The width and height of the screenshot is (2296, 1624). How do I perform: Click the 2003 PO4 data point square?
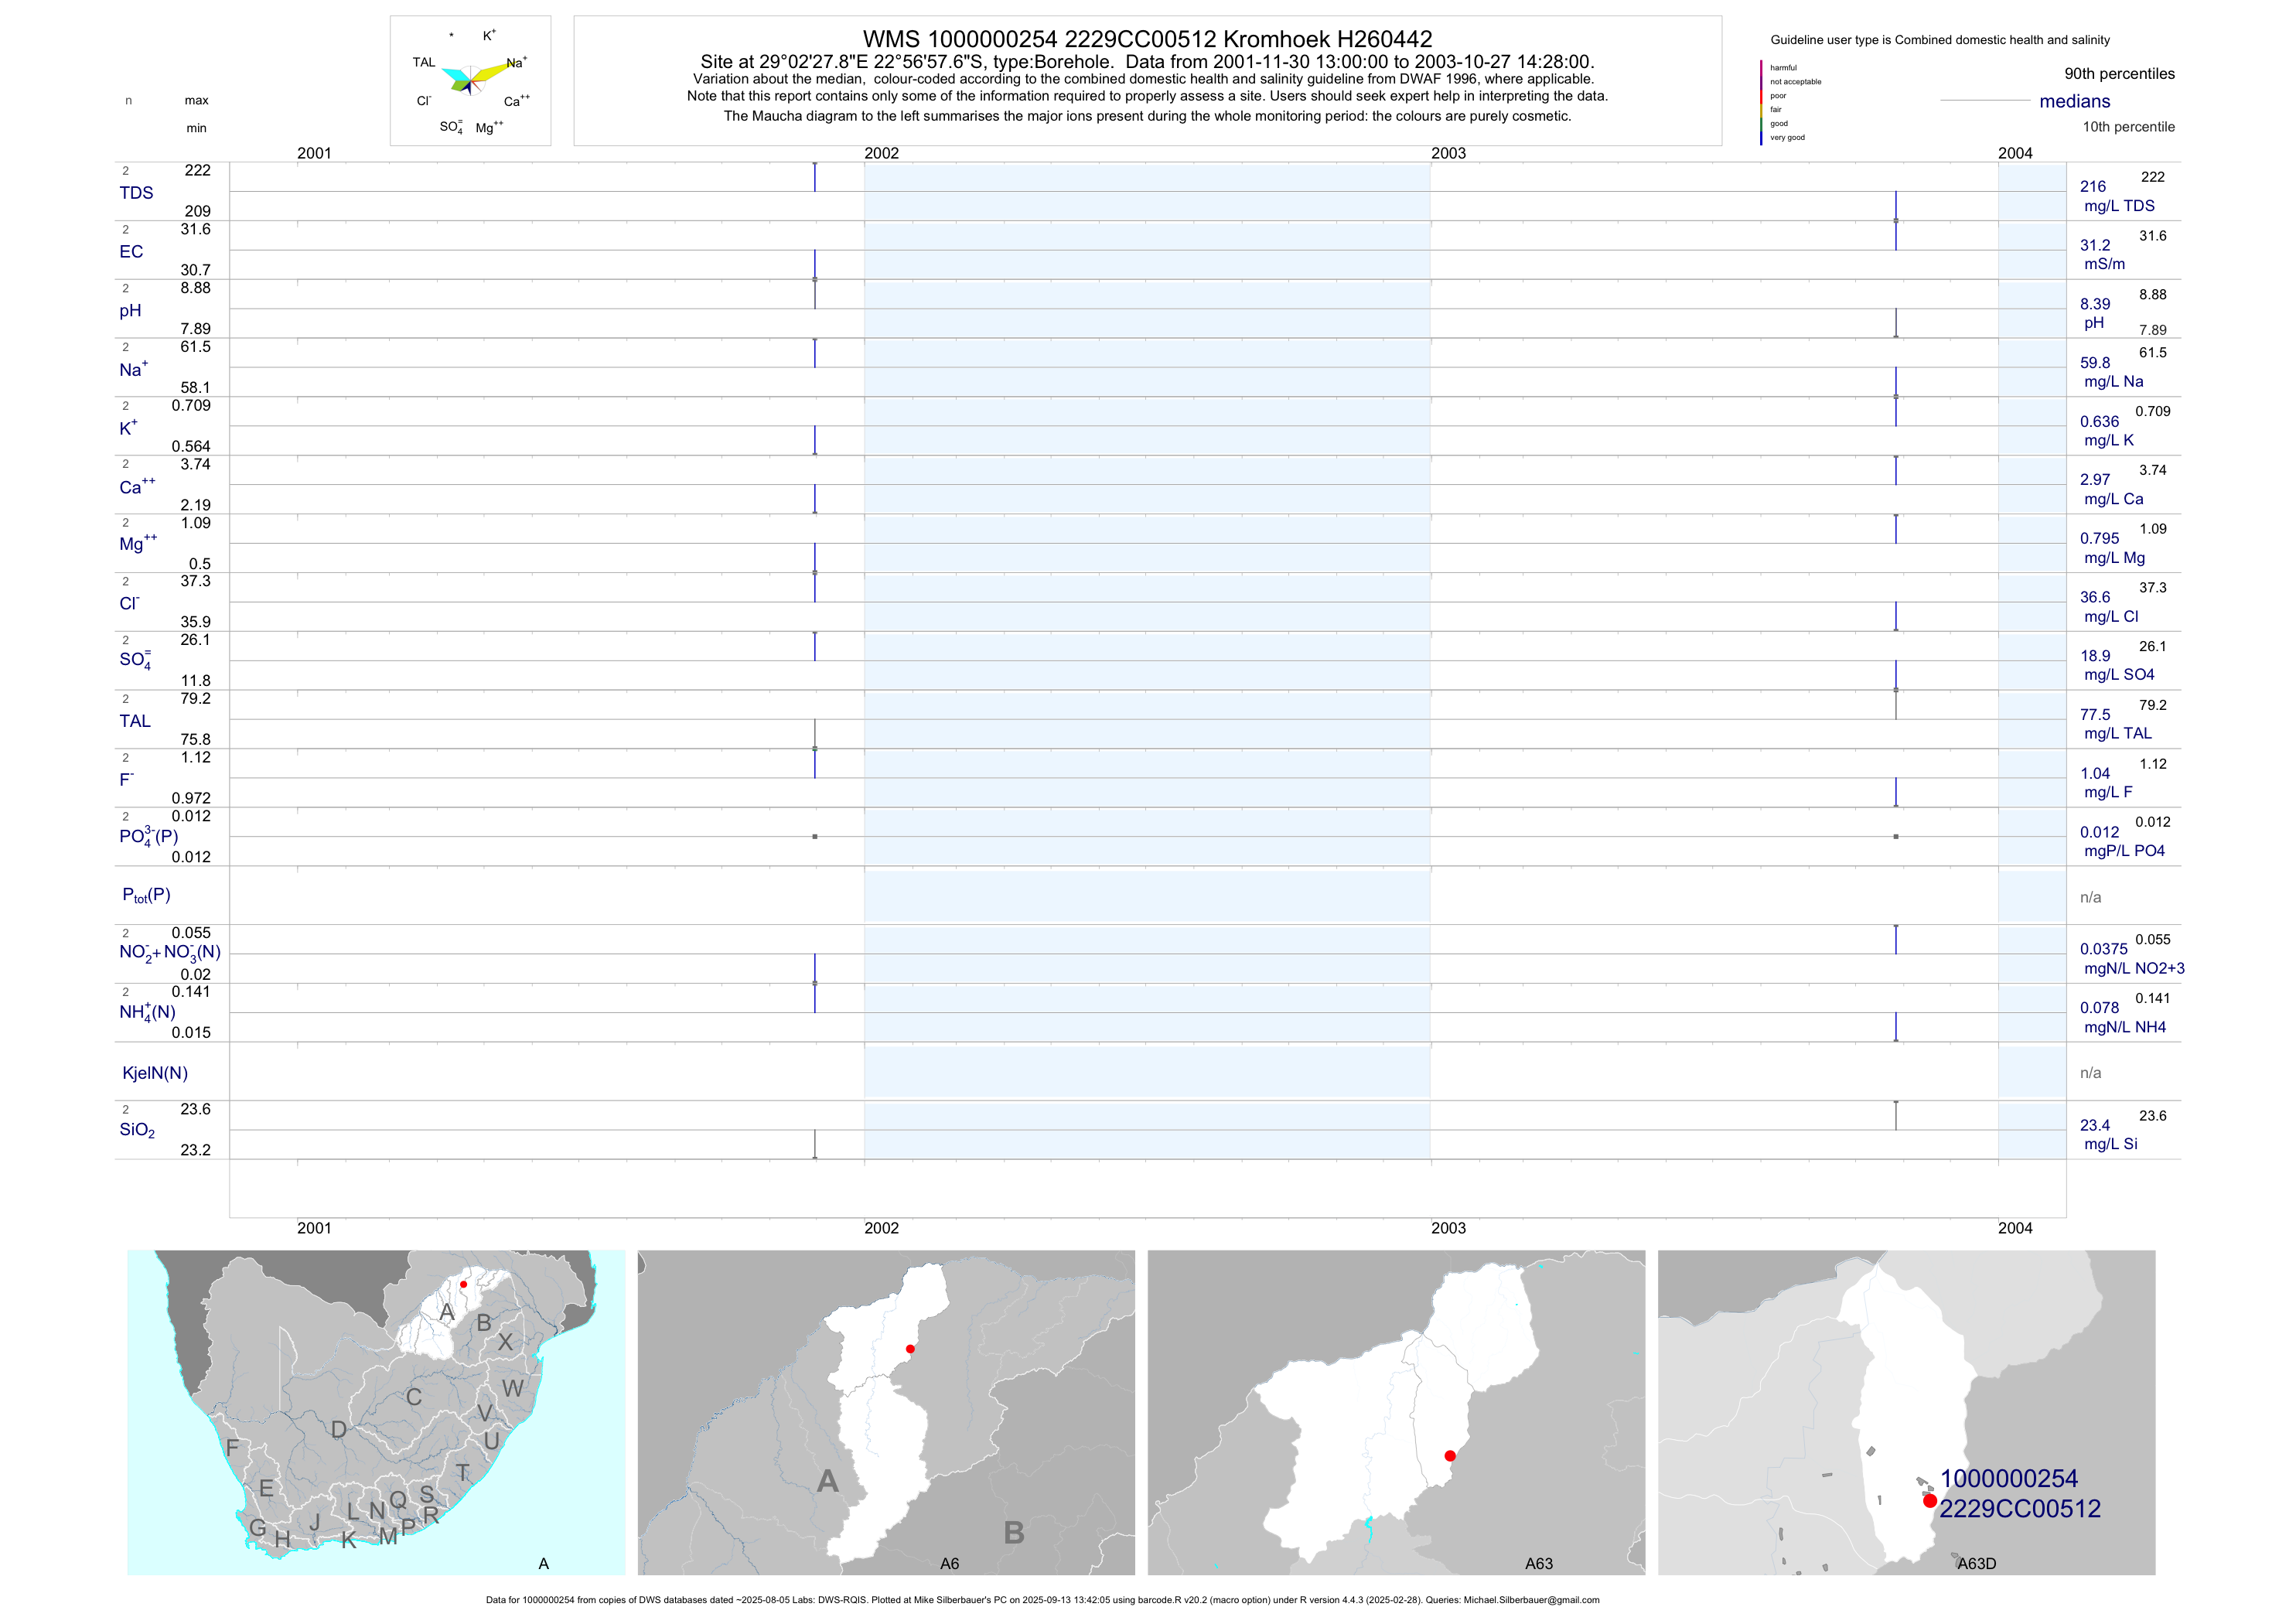pyautogui.click(x=1896, y=836)
